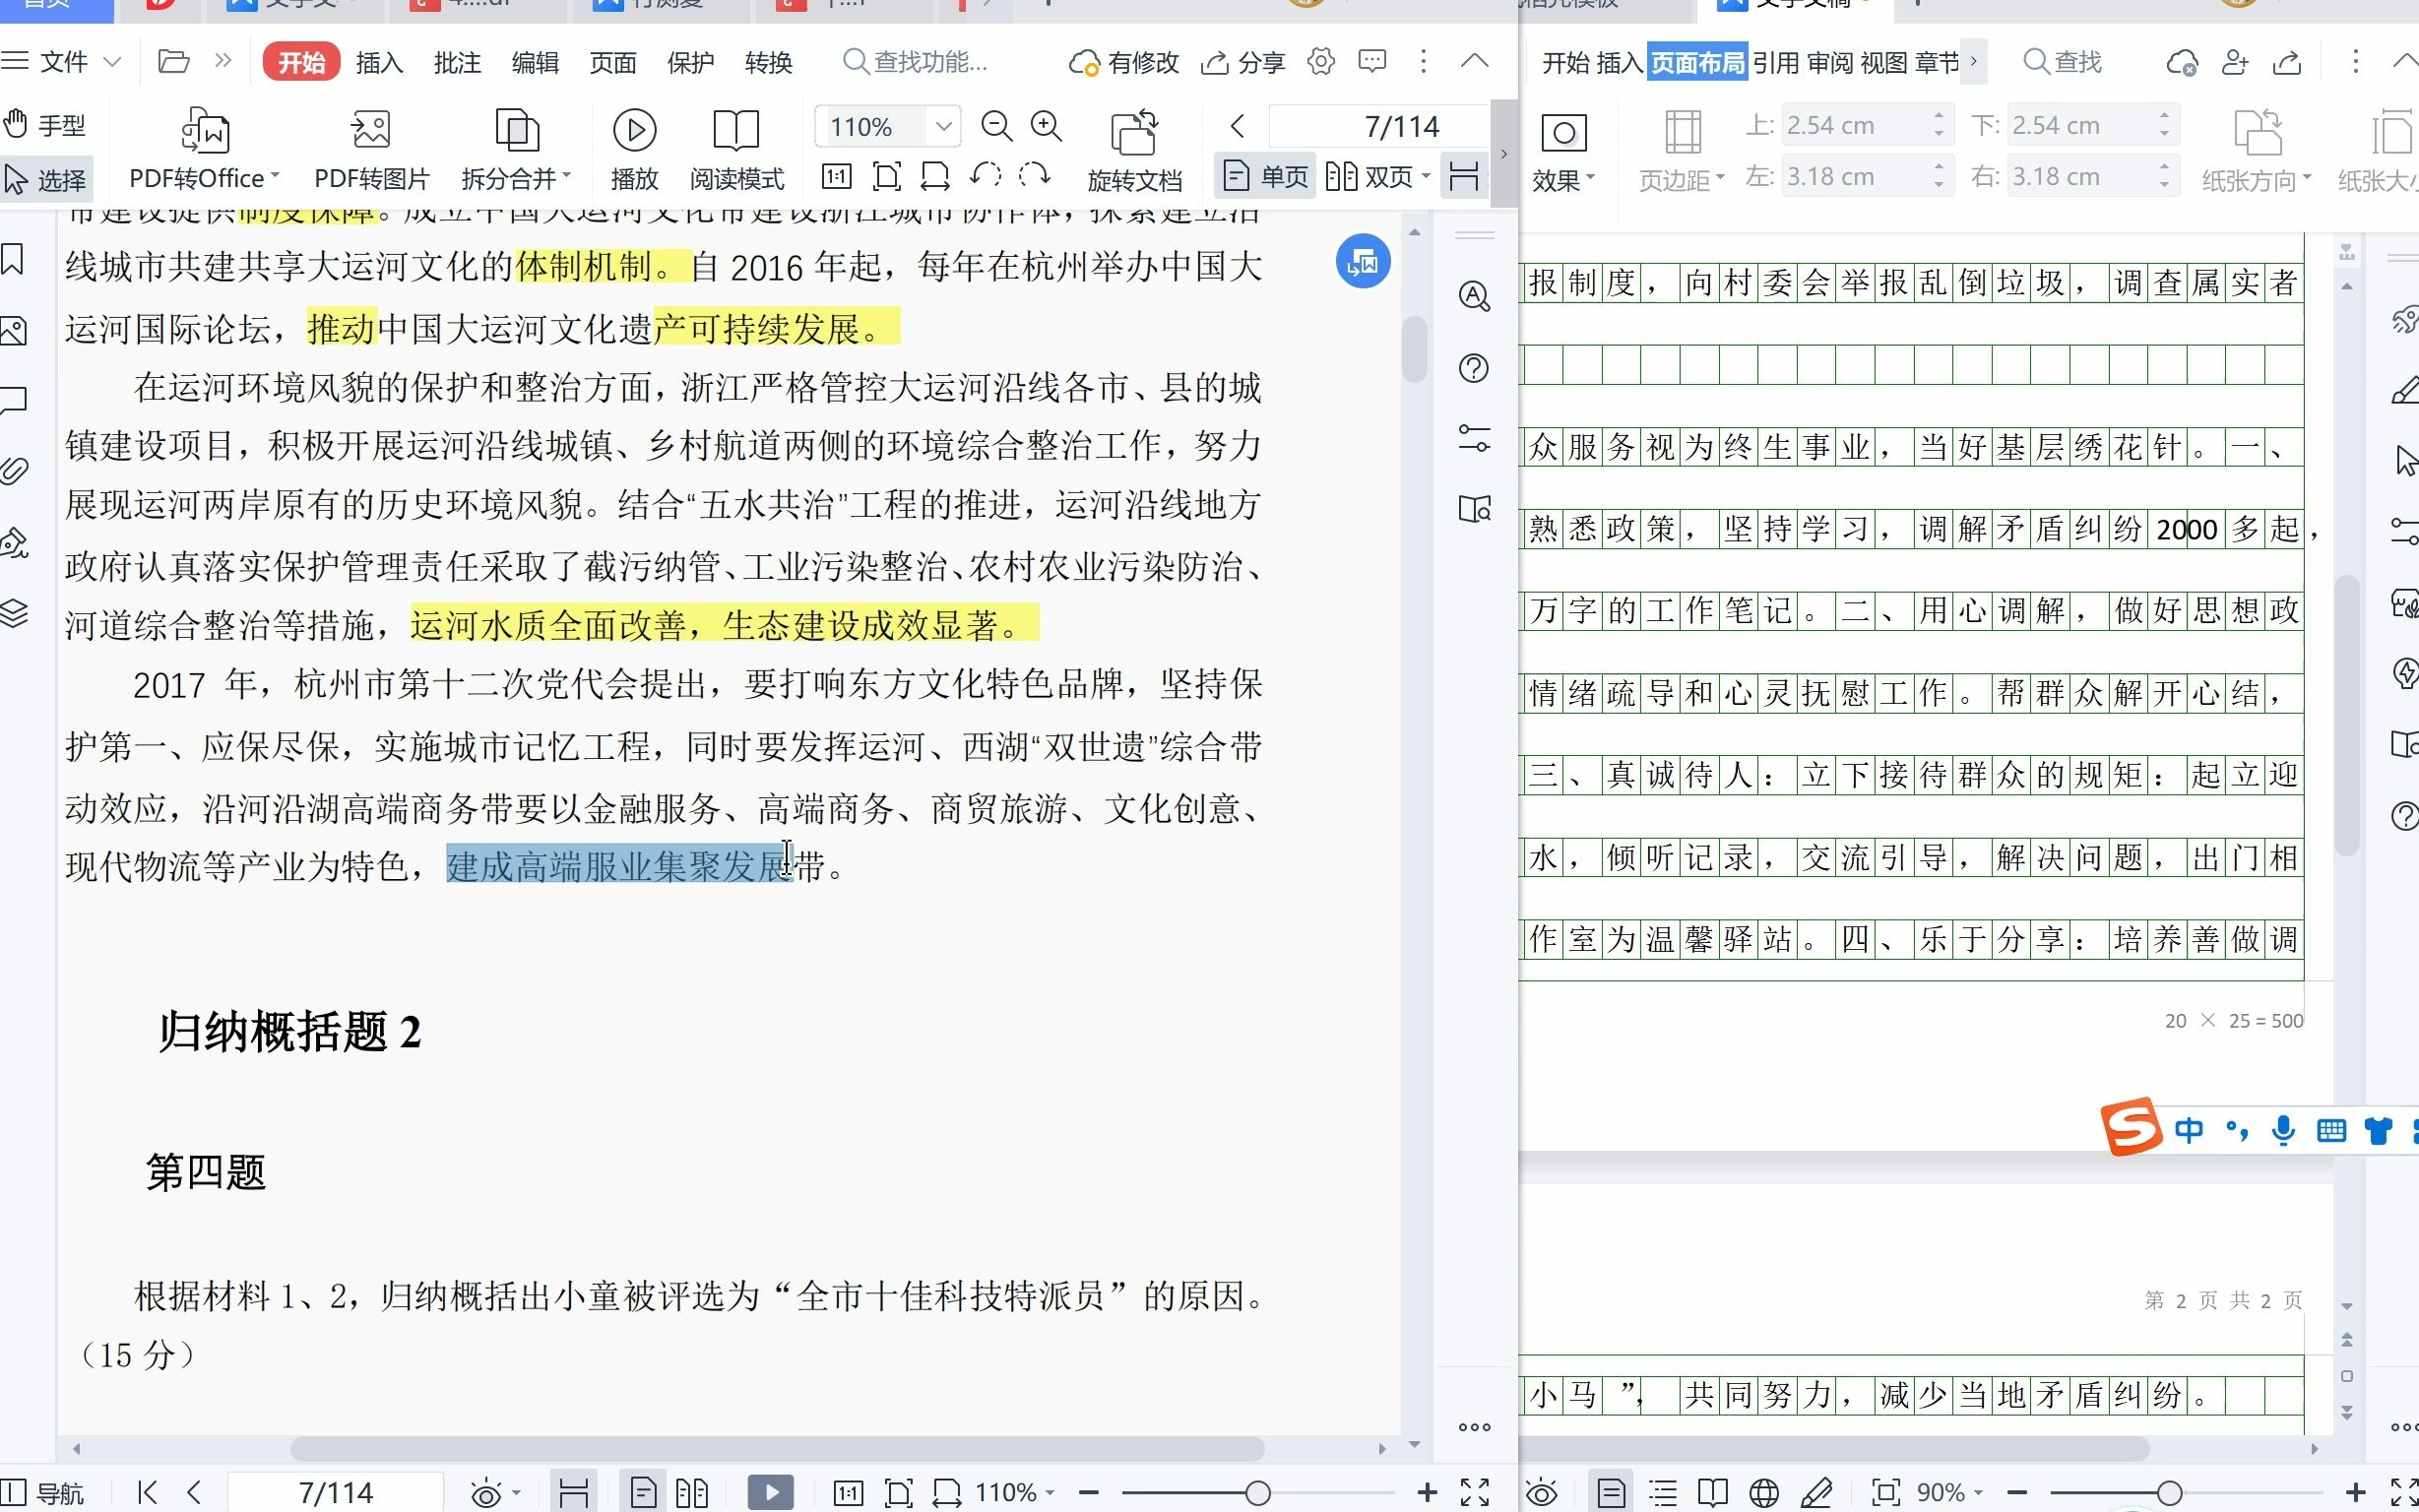Click top margin 2.54 cm field
Image resolution: width=2419 pixels, height=1512 pixels.
pos(1855,126)
